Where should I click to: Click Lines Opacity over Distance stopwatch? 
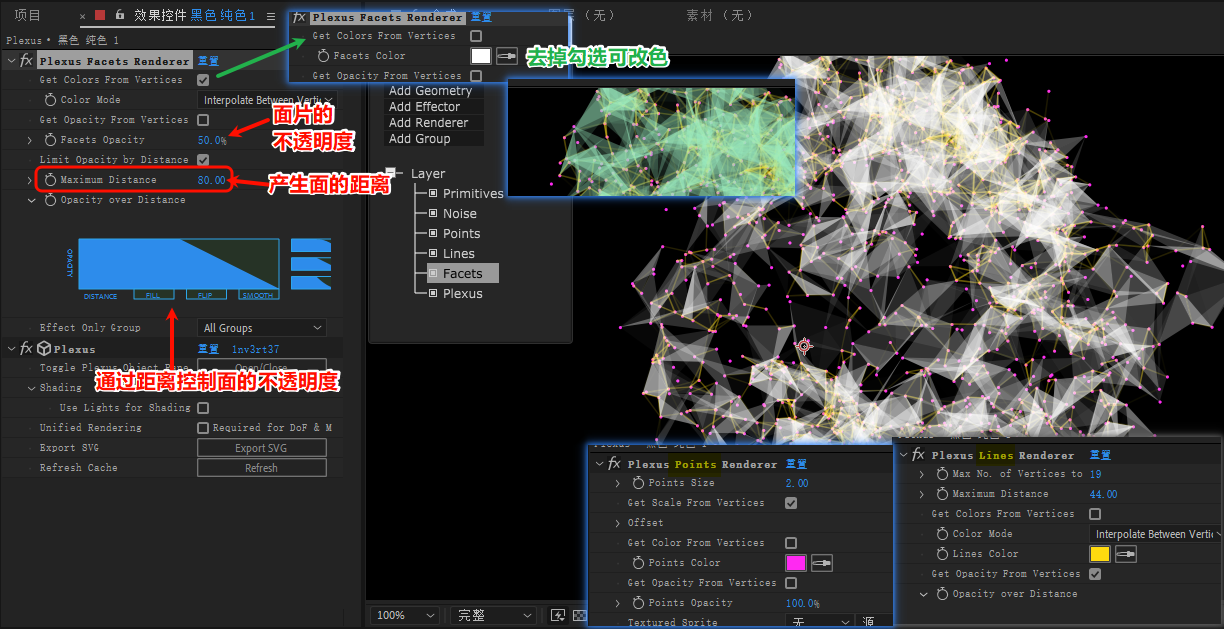(942, 594)
